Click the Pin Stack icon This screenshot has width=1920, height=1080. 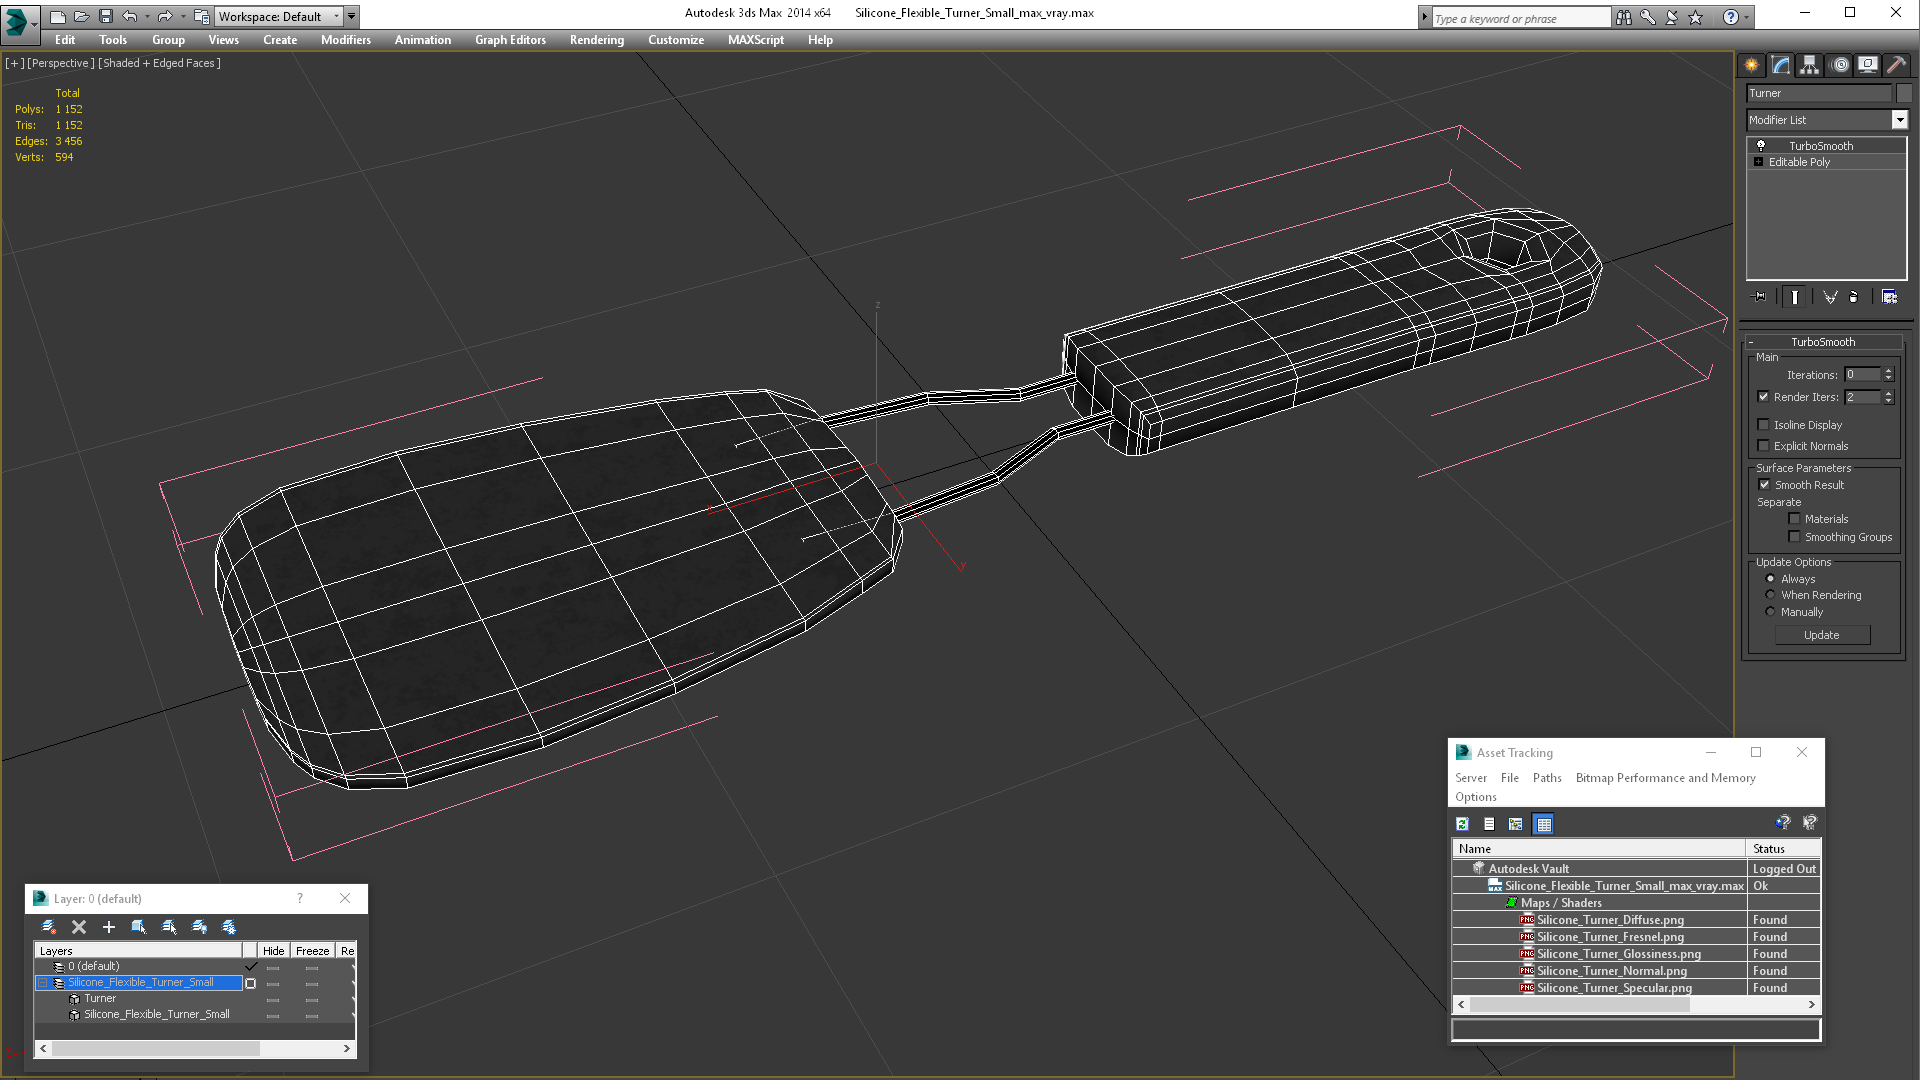(x=1760, y=297)
